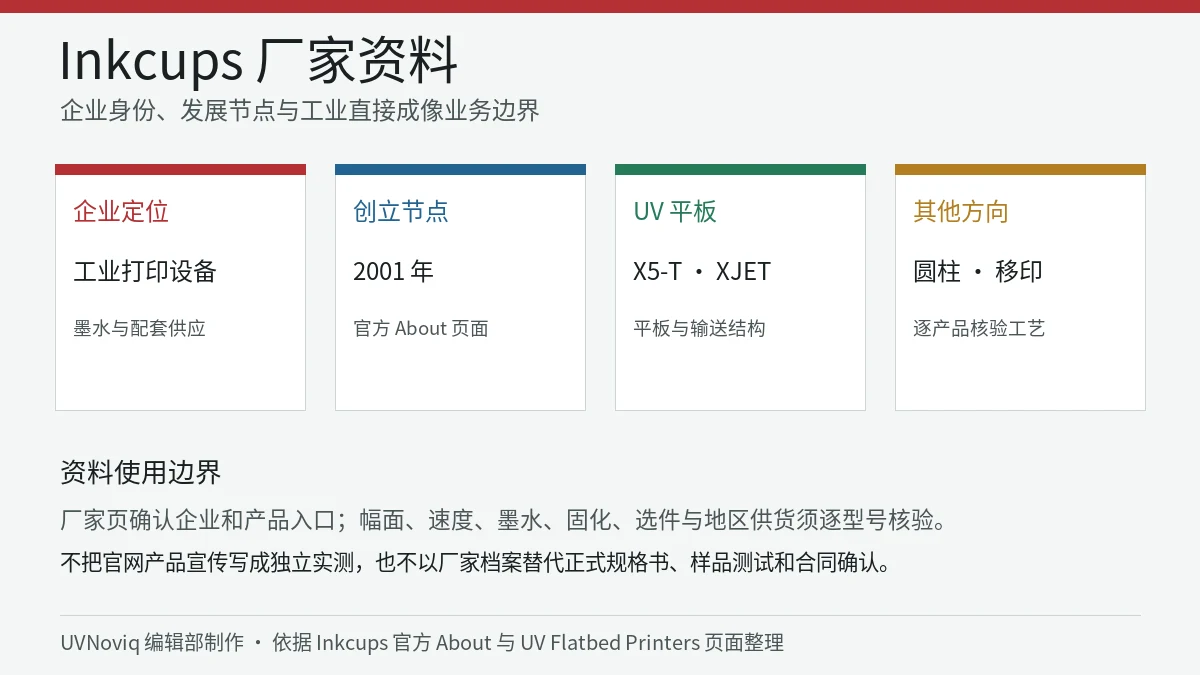Click the 其他方向 card heading
The image size is (1200, 675).
coord(961,211)
